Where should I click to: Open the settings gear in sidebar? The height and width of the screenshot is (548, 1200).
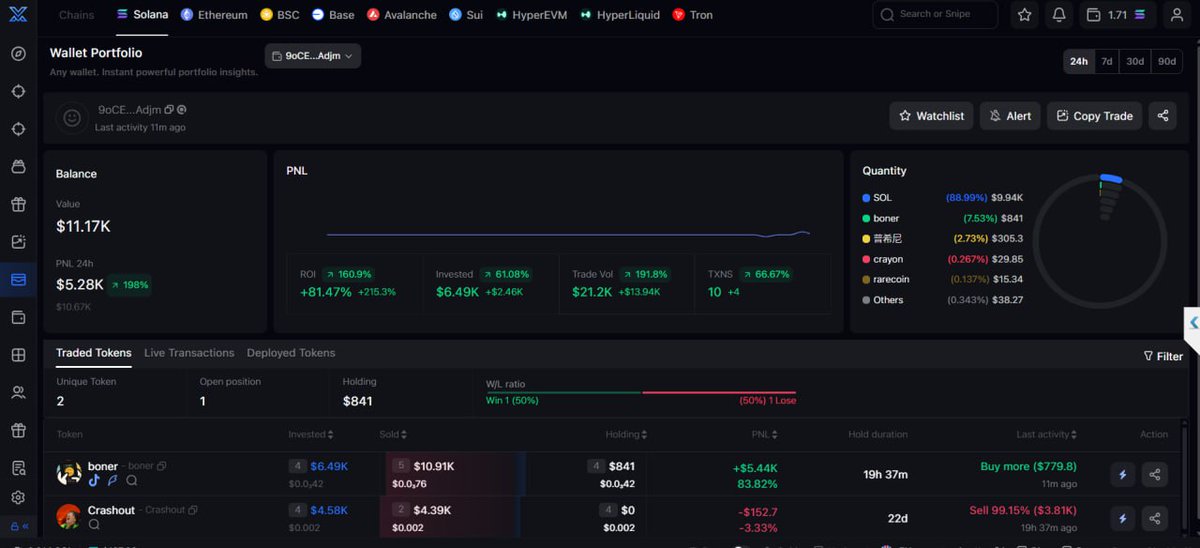(18, 498)
